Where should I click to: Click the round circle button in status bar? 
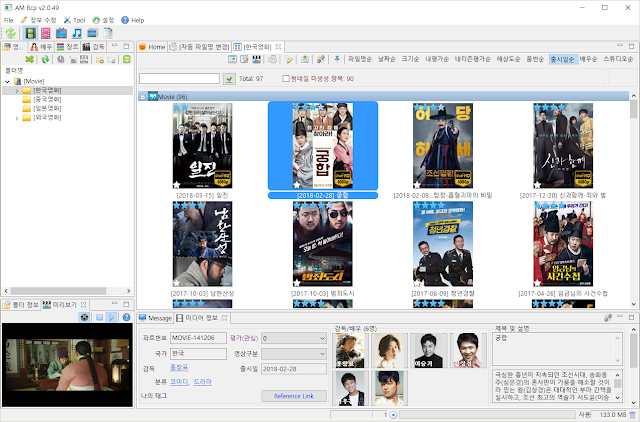(393, 415)
